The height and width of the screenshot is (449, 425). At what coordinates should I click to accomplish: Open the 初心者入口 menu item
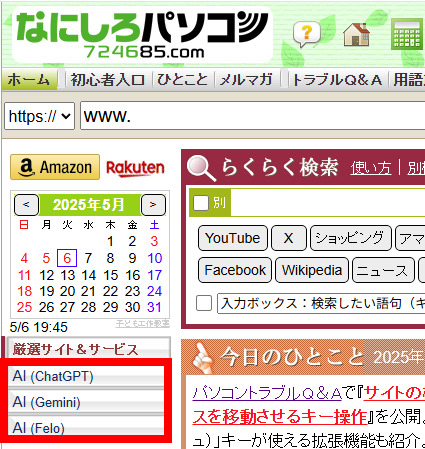tap(107, 80)
